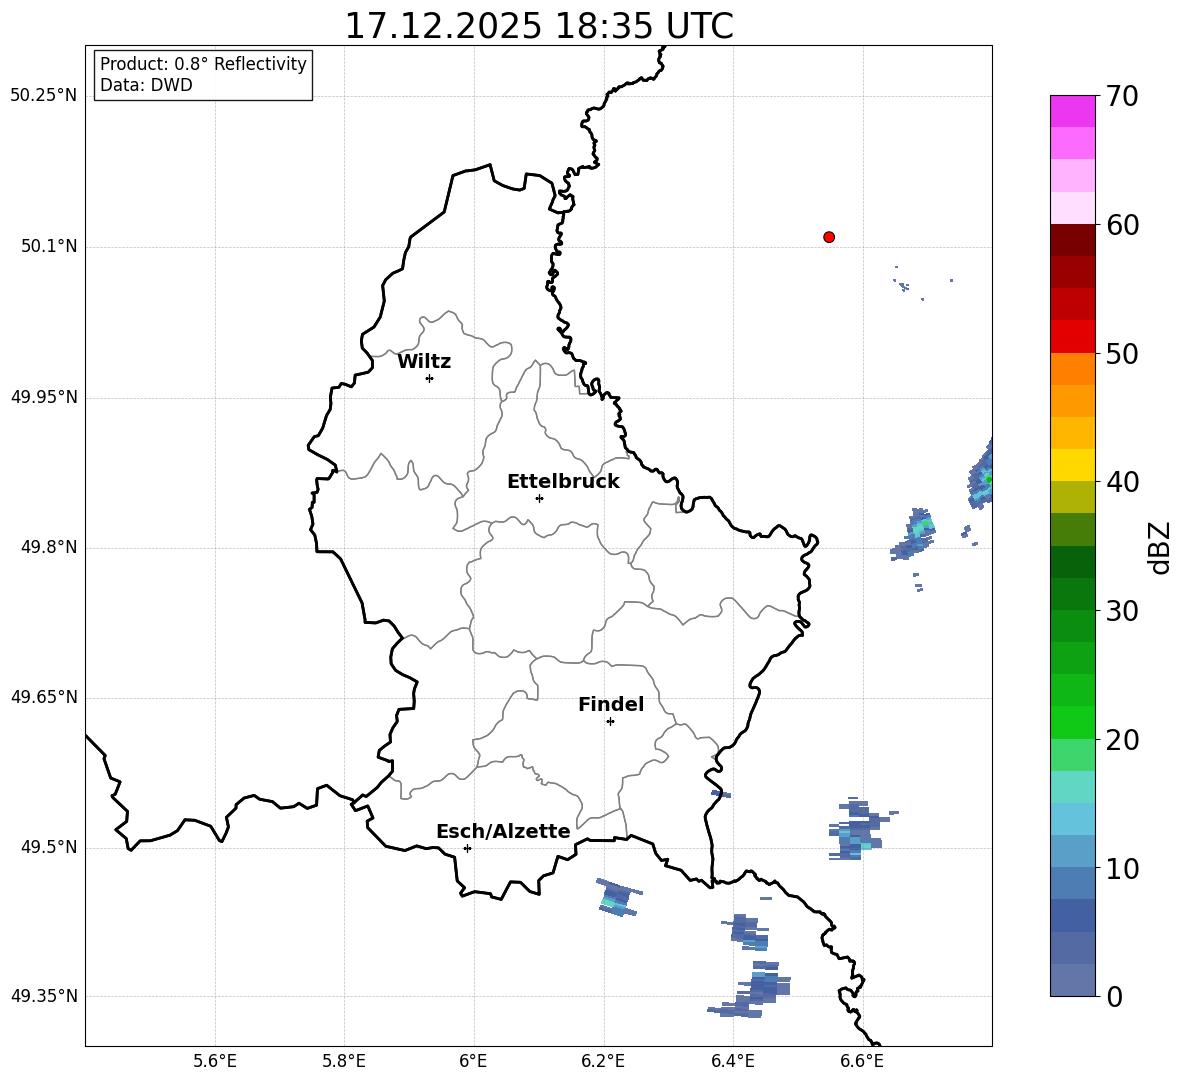The width and height of the screenshot is (1184, 1081).
Task: Click the 30 colorbar tick label
Action: coord(1122,611)
